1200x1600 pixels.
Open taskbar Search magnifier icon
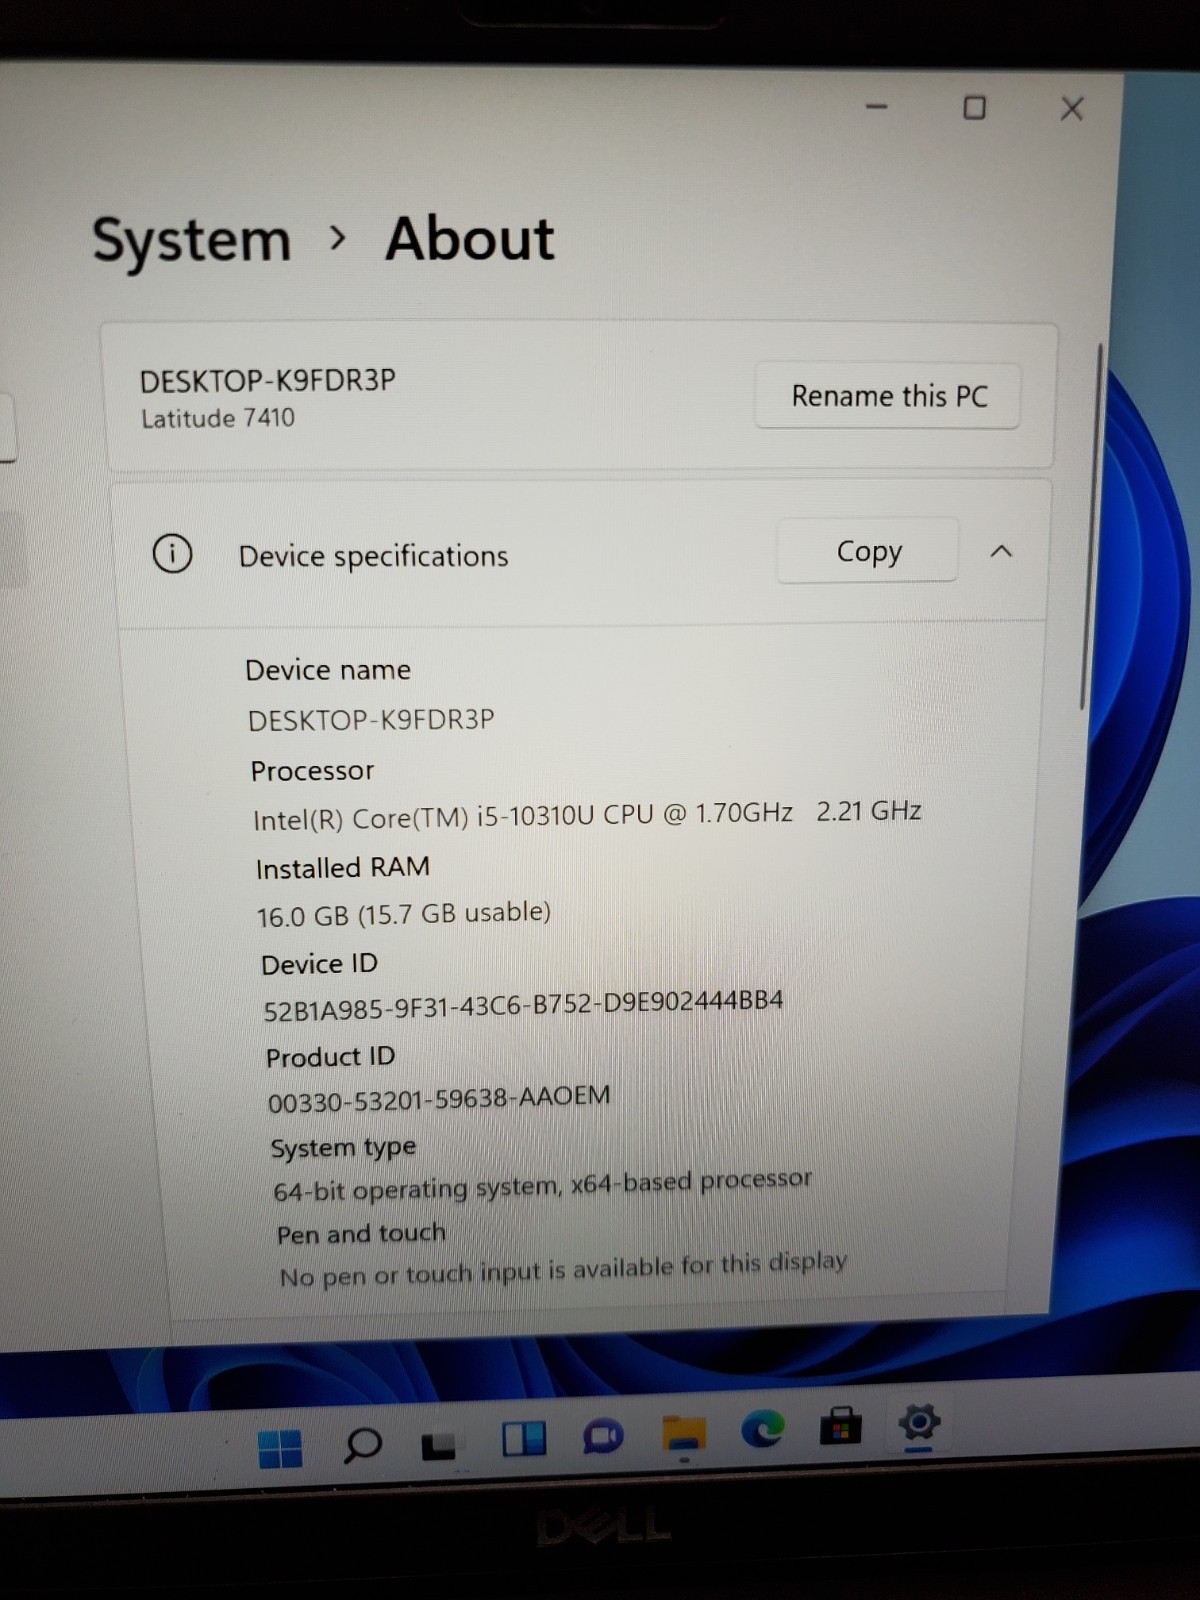(x=361, y=1445)
